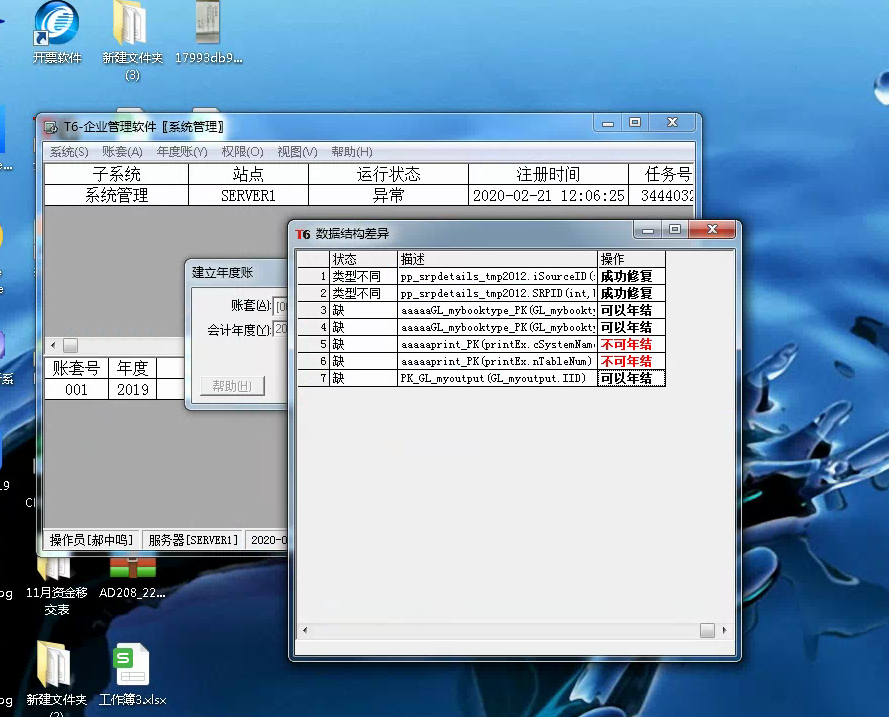This screenshot has height=717, width=889.
Task: Click the scroll thumb in system management pane
Action: tap(70, 345)
